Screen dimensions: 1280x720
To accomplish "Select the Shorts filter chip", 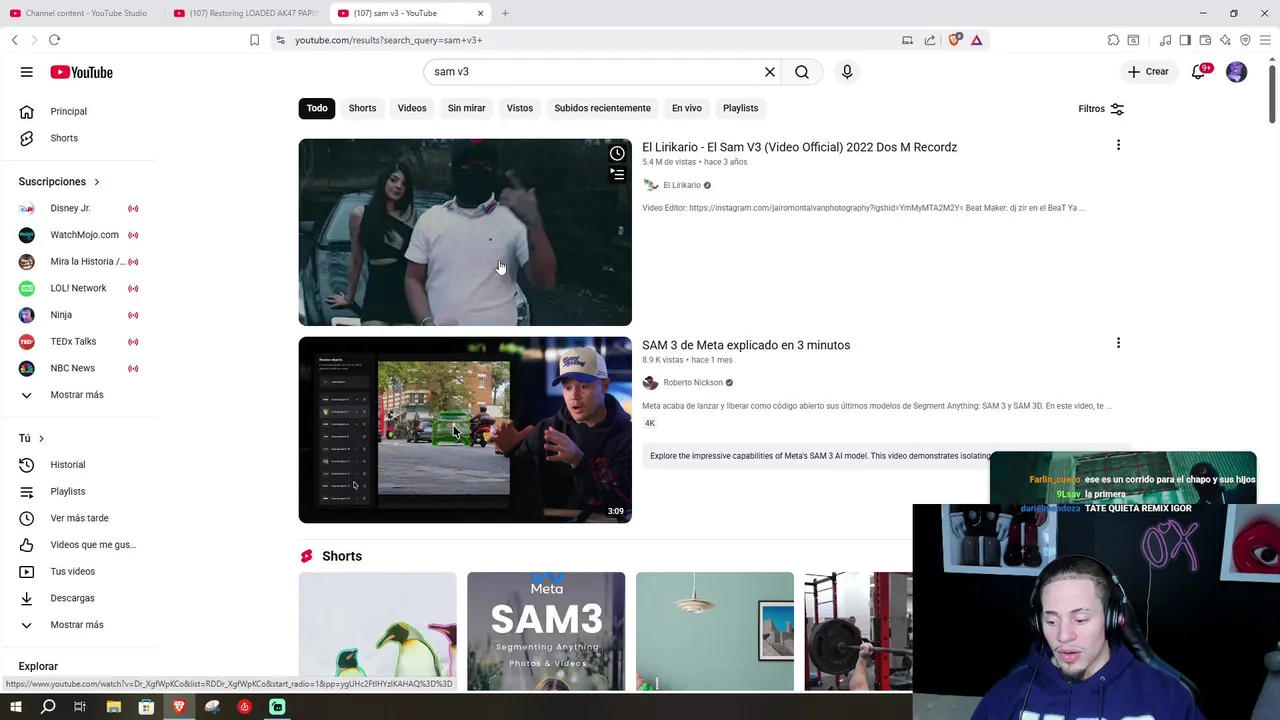I will pyautogui.click(x=362, y=108).
